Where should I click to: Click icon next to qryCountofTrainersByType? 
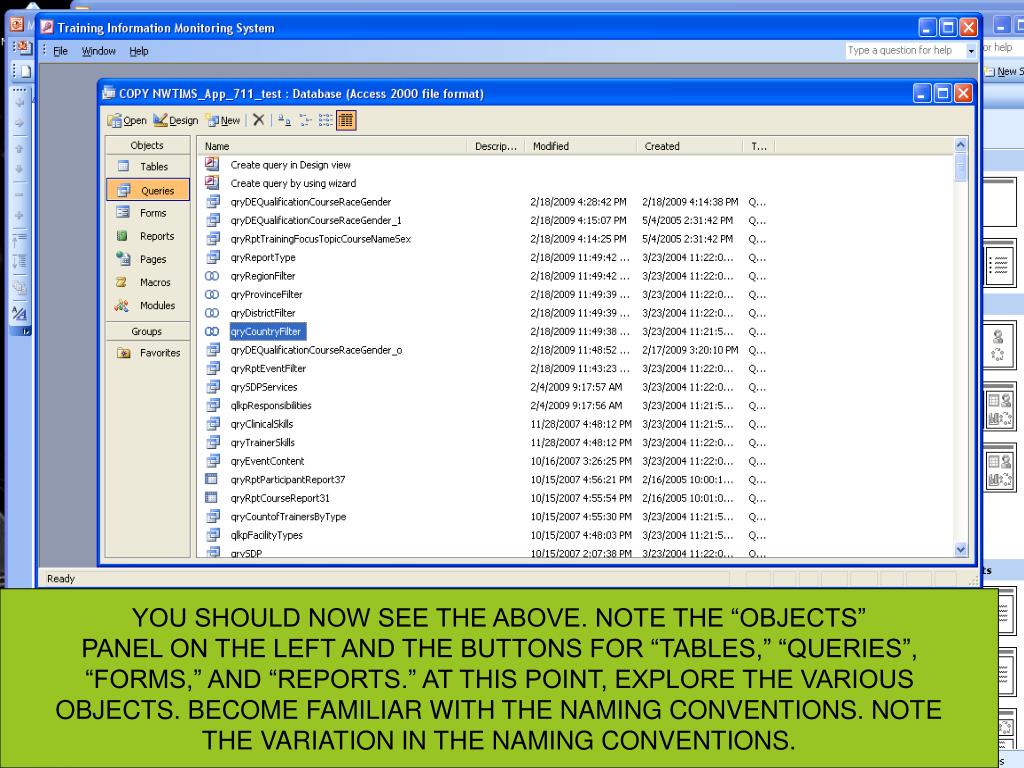tap(213, 517)
